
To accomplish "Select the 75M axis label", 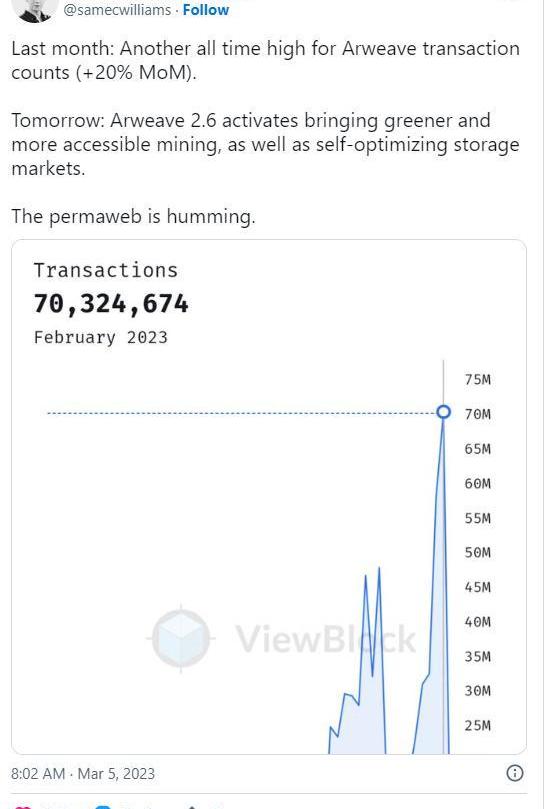I will coord(477,380).
